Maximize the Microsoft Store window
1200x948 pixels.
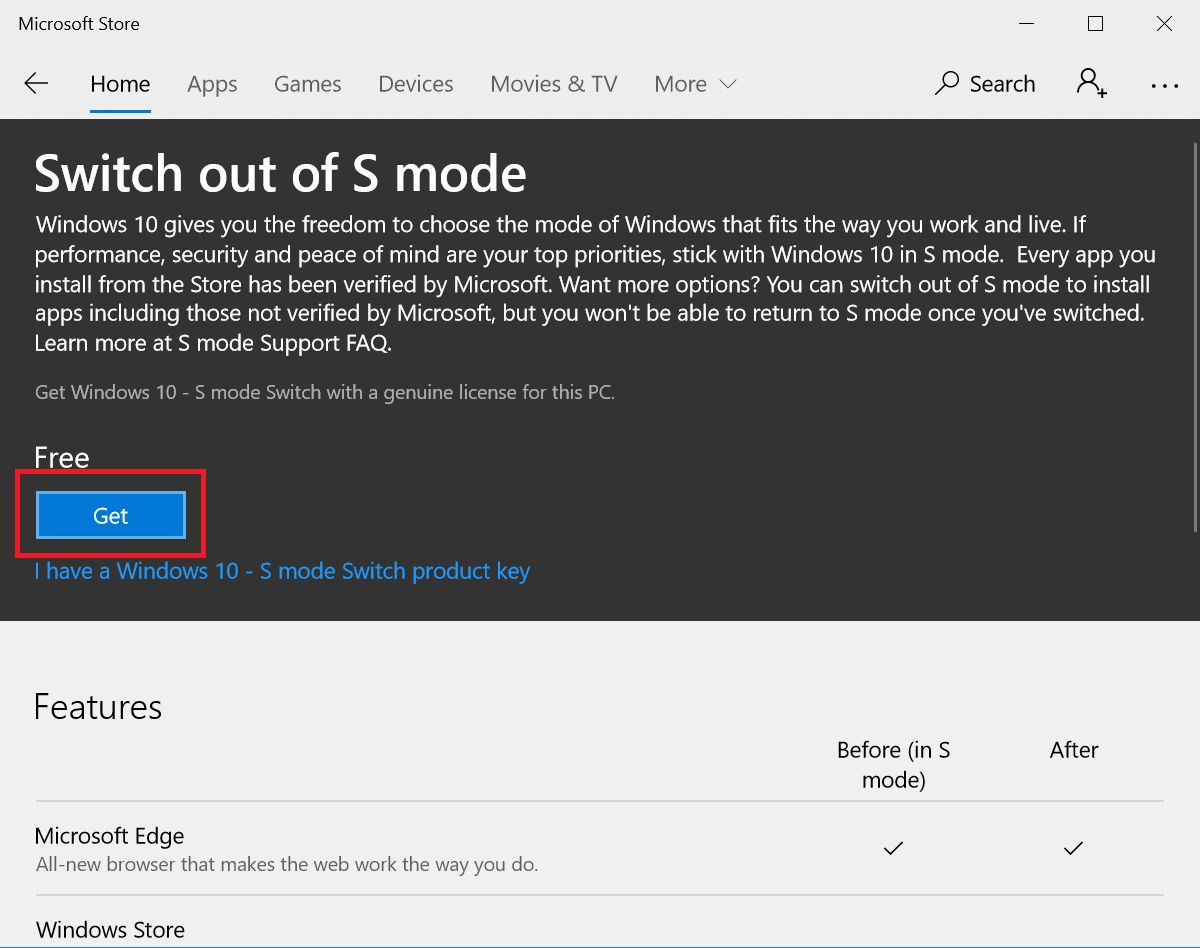(1095, 24)
